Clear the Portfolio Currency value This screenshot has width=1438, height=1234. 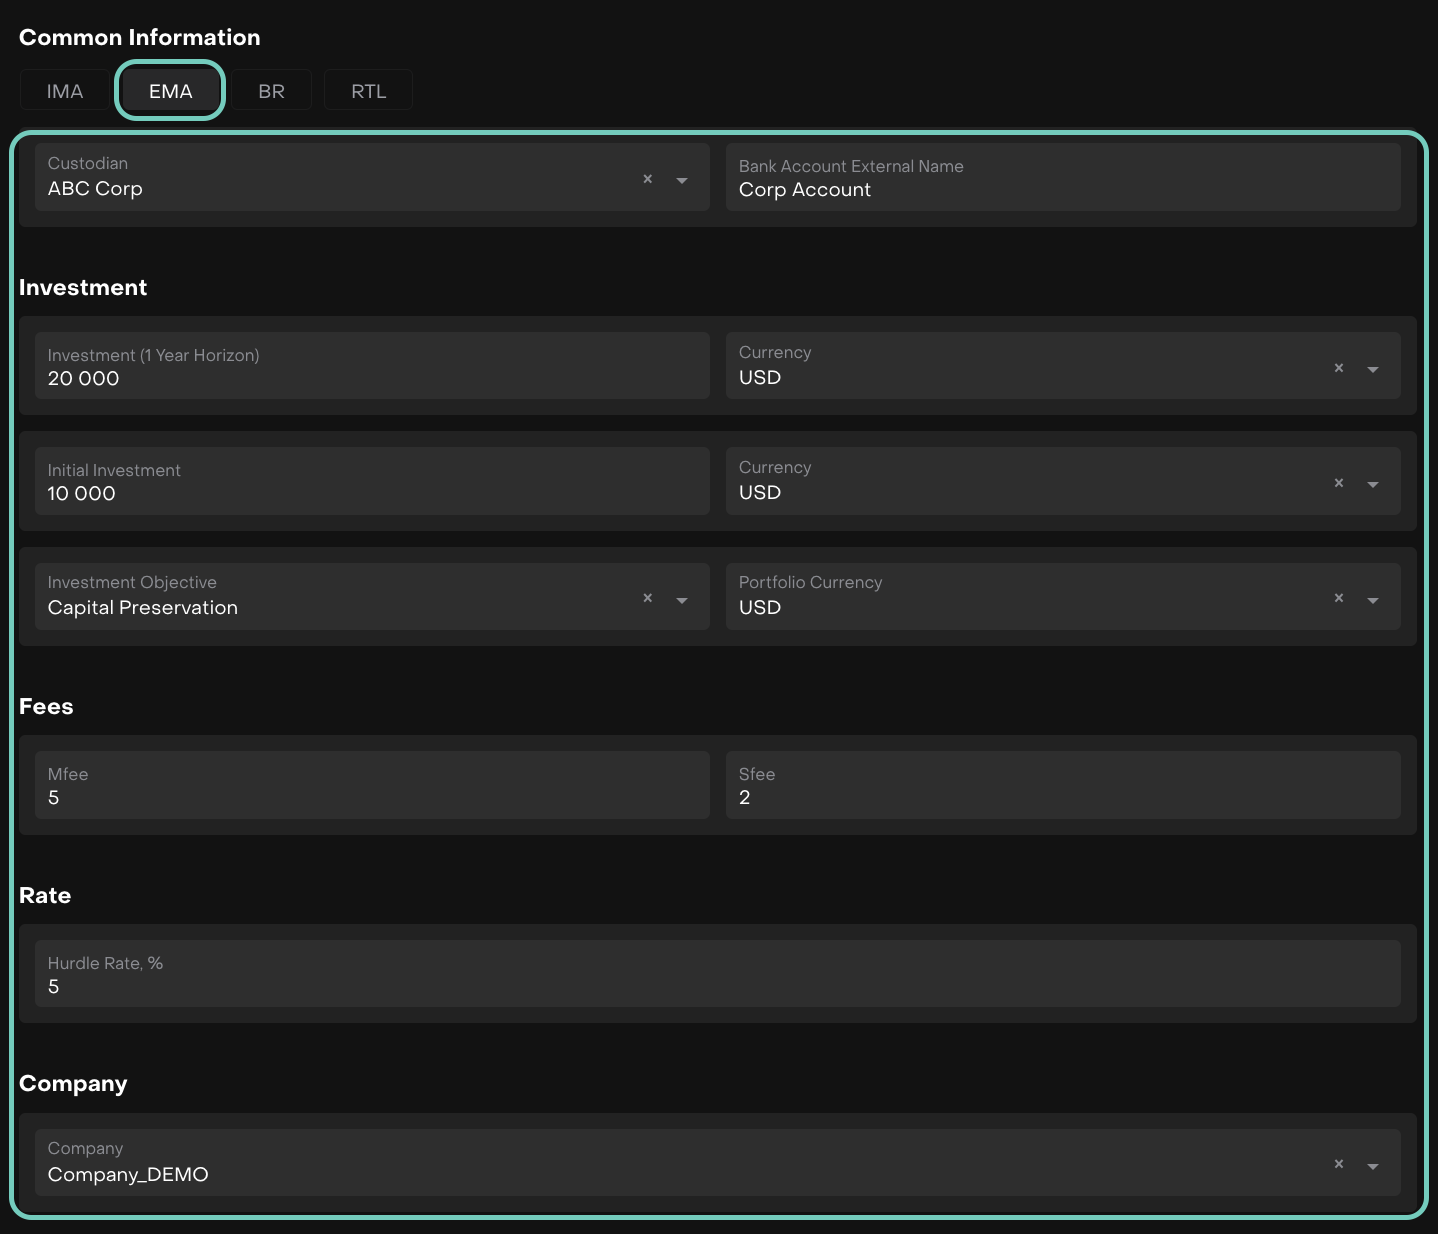click(x=1339, y=598)
